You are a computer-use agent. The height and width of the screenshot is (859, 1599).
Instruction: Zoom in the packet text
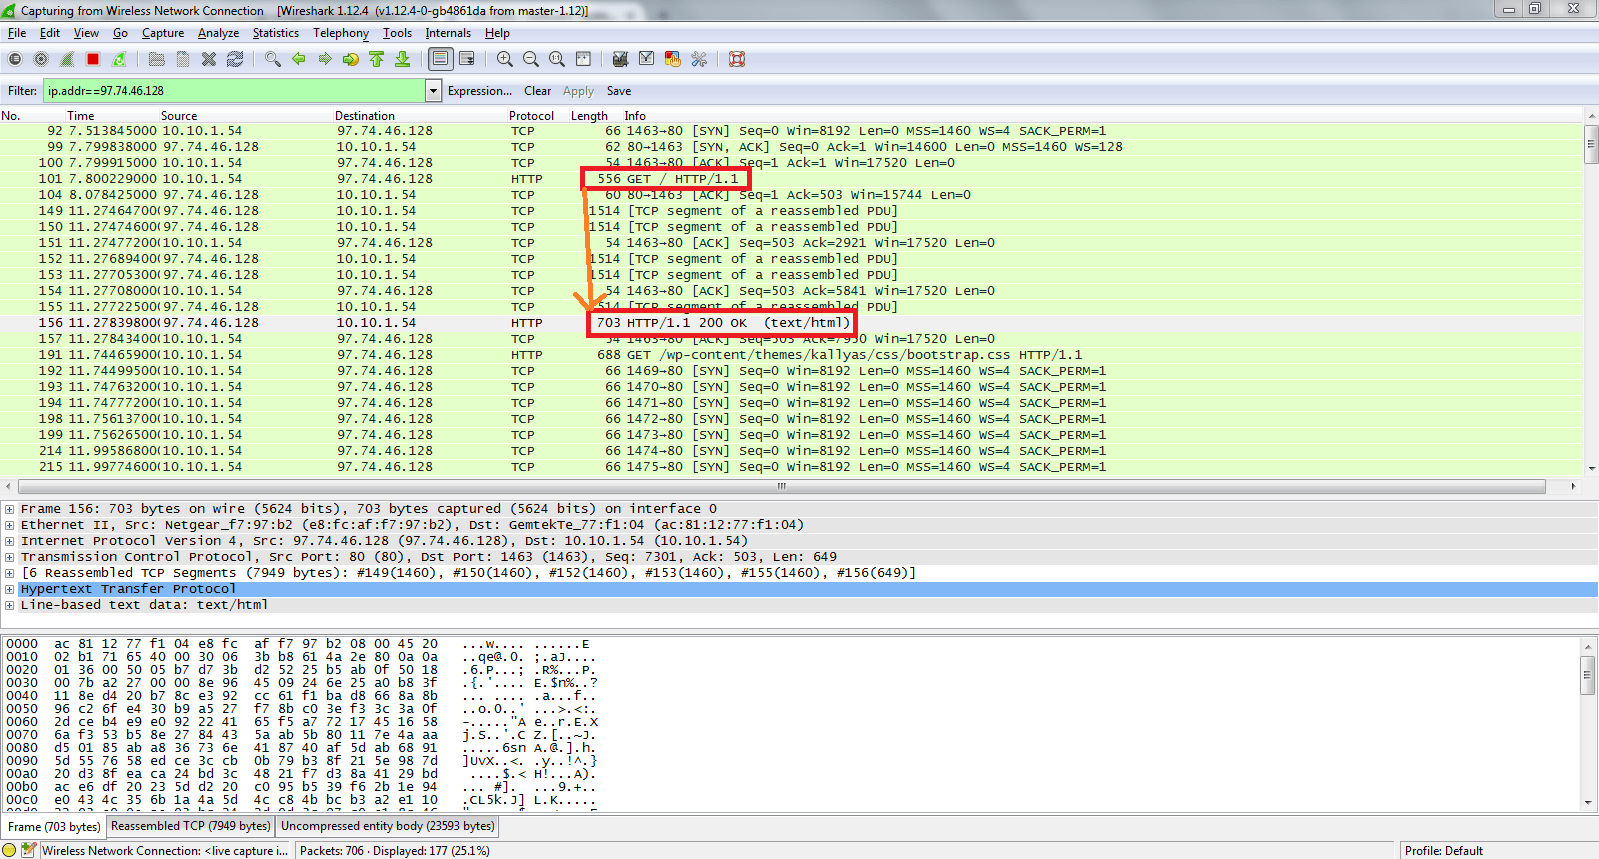(x=505, y=59)
